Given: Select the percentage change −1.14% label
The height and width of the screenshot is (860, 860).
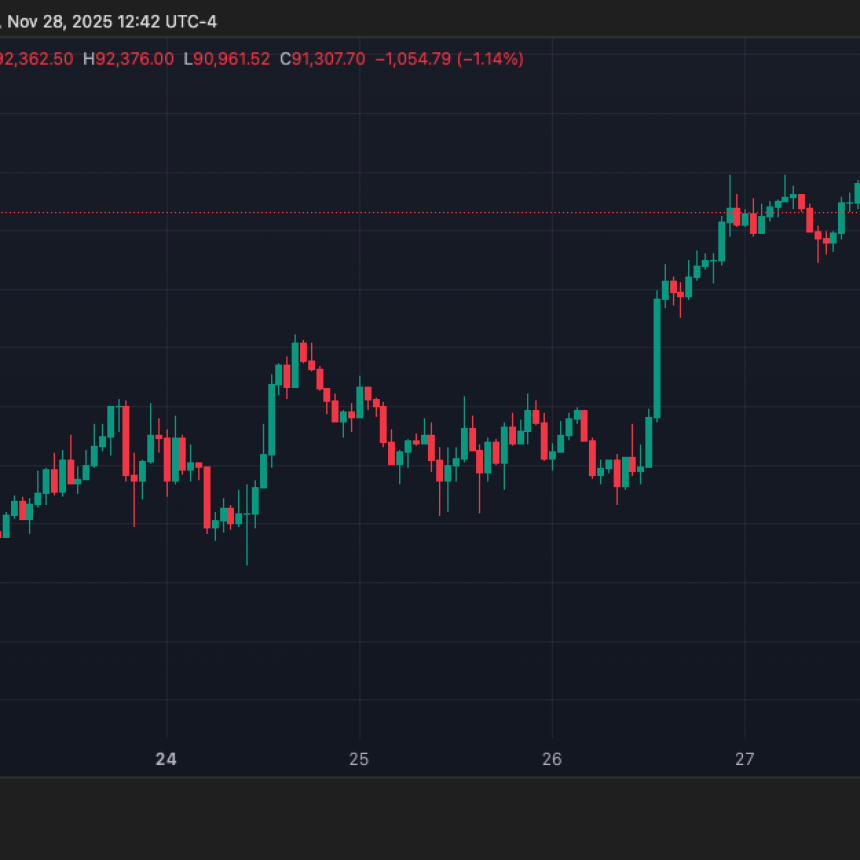Looking at the screenshot, I should 487,59.
